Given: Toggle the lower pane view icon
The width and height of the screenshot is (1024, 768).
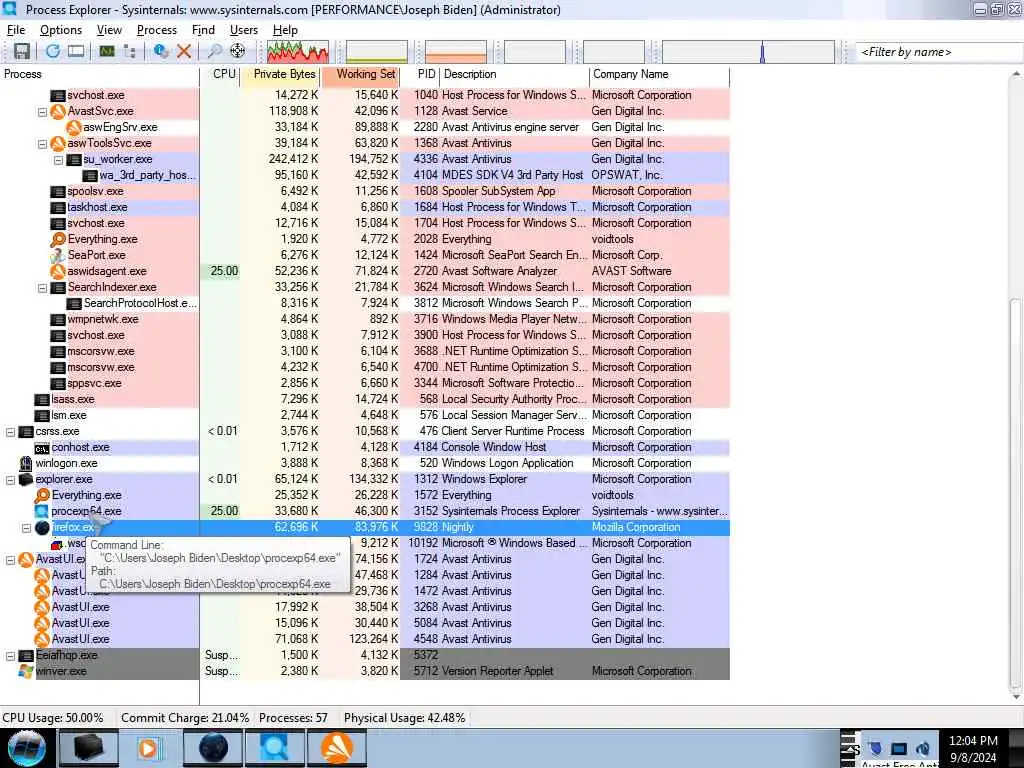Looking at the screenshot, I should click(x=76, y=51).
